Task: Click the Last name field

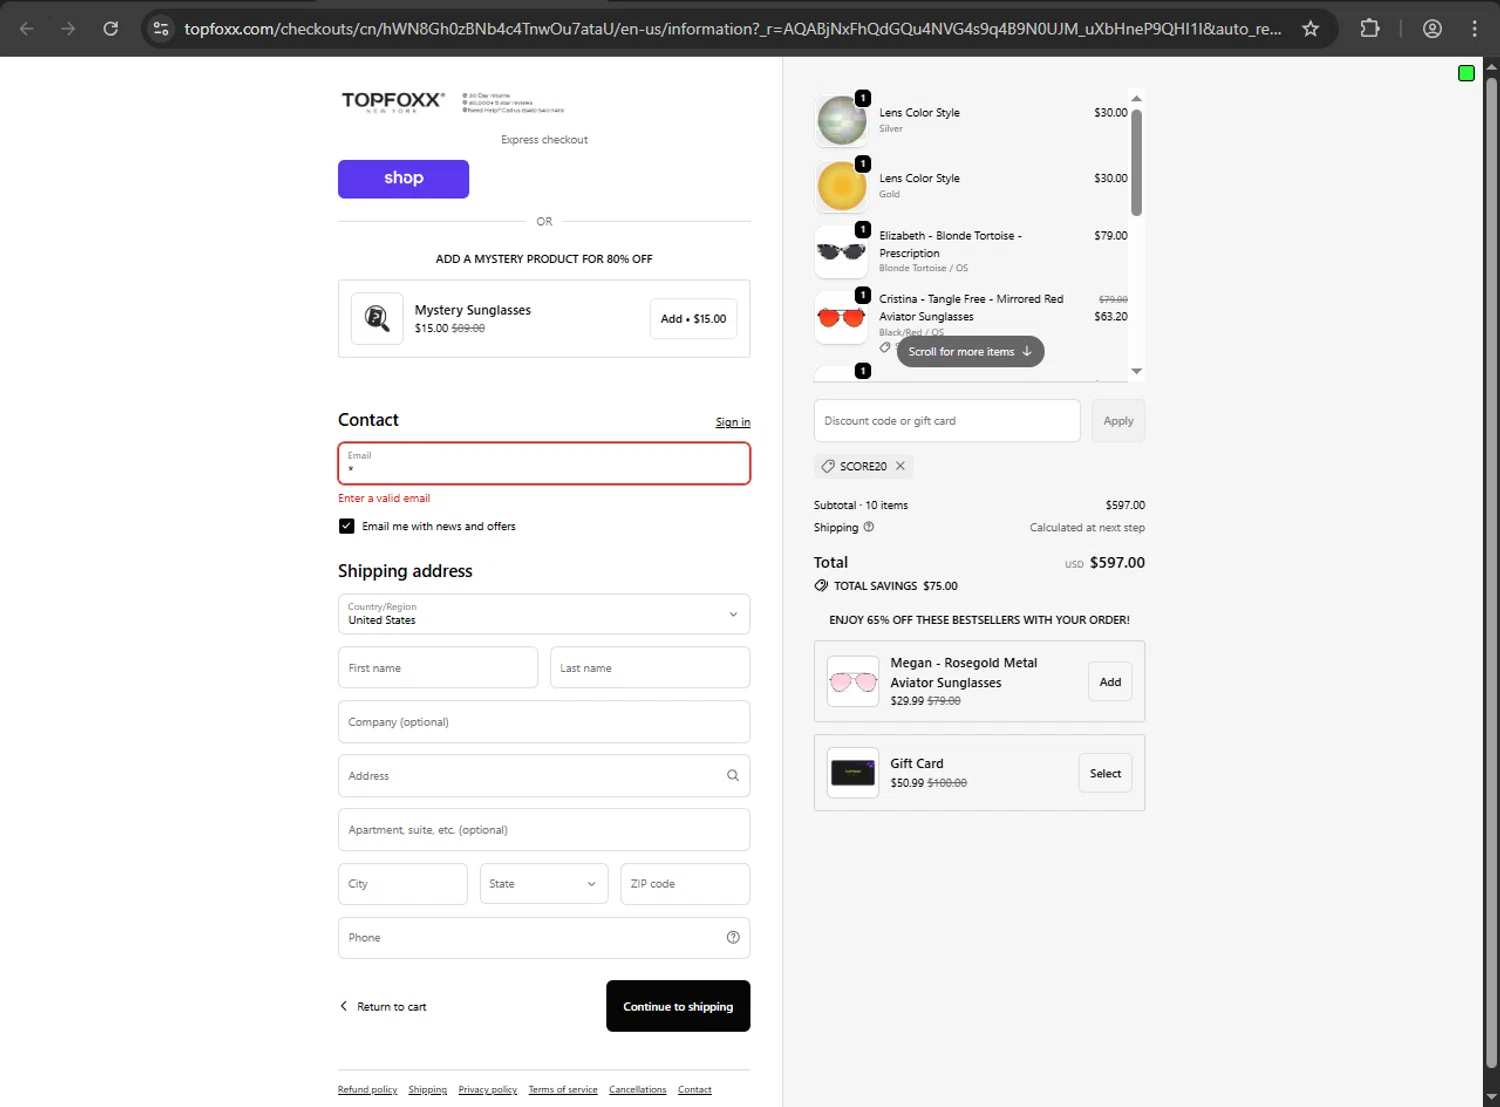Action: point(650,668)
